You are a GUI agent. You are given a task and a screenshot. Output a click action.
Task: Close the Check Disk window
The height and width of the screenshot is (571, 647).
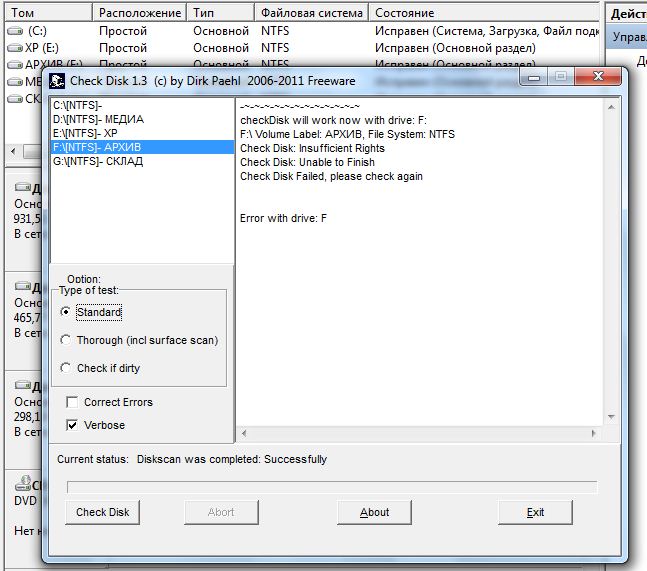click(x=598, y=78)
